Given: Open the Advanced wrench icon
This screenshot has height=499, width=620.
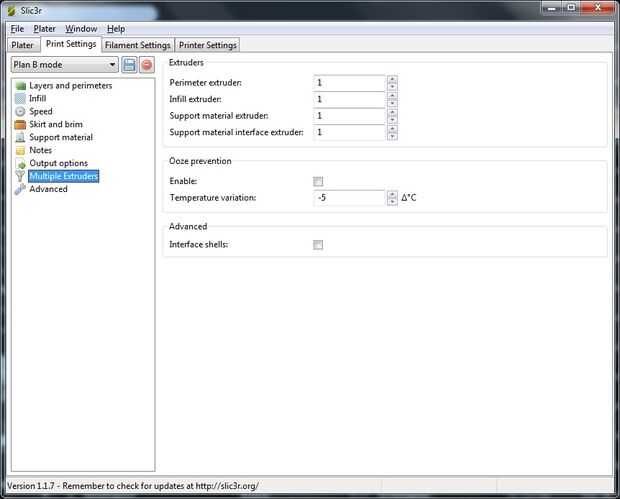Looking at the screenshot, I should [20, 189].
